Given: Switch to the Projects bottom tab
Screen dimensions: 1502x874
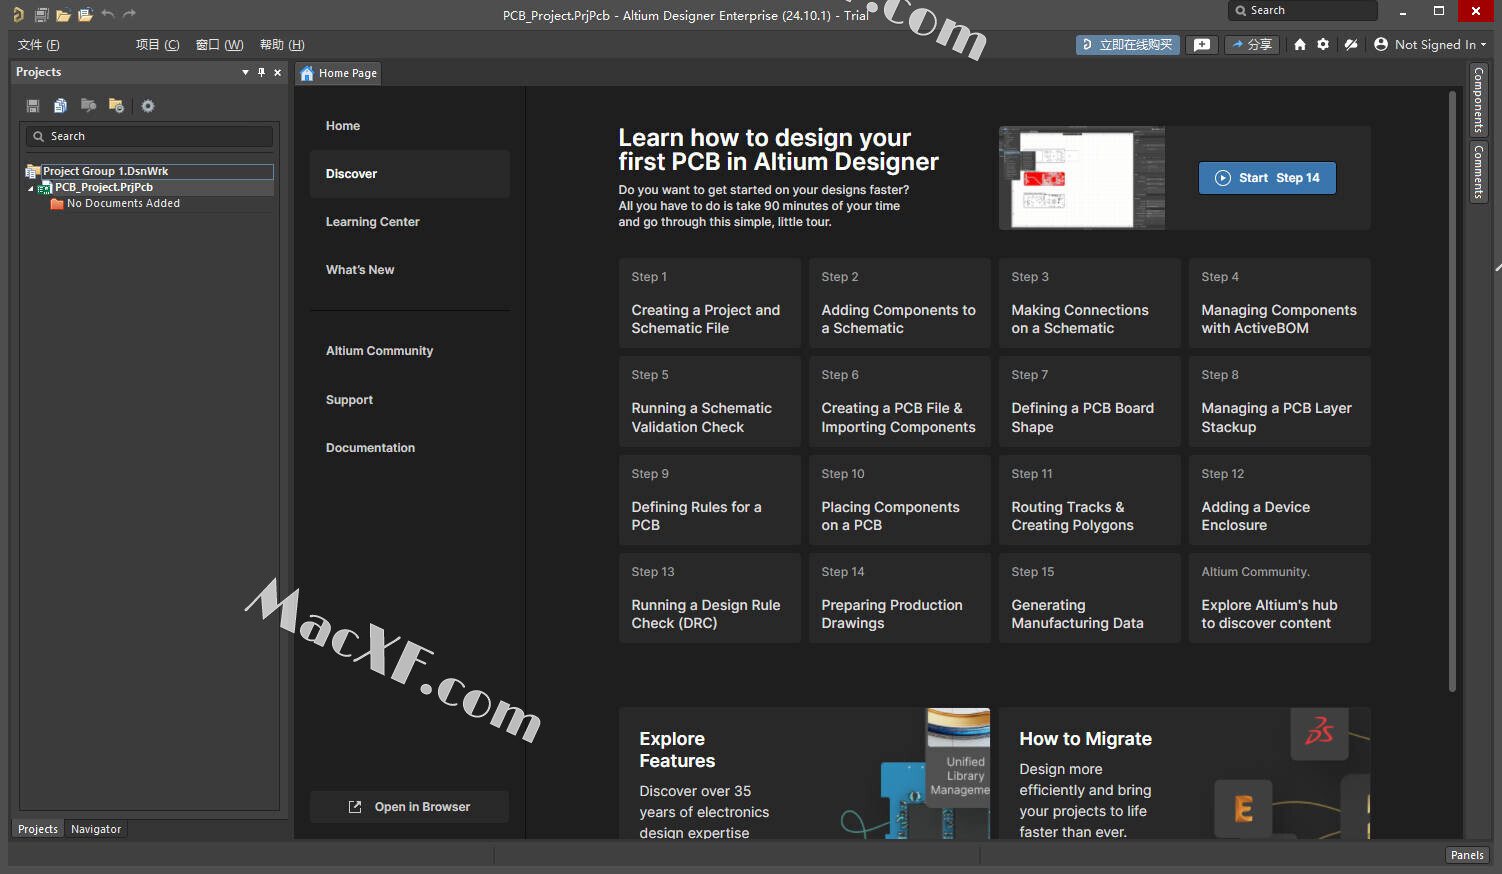Looking at the screenshot, I should point(38,829).
